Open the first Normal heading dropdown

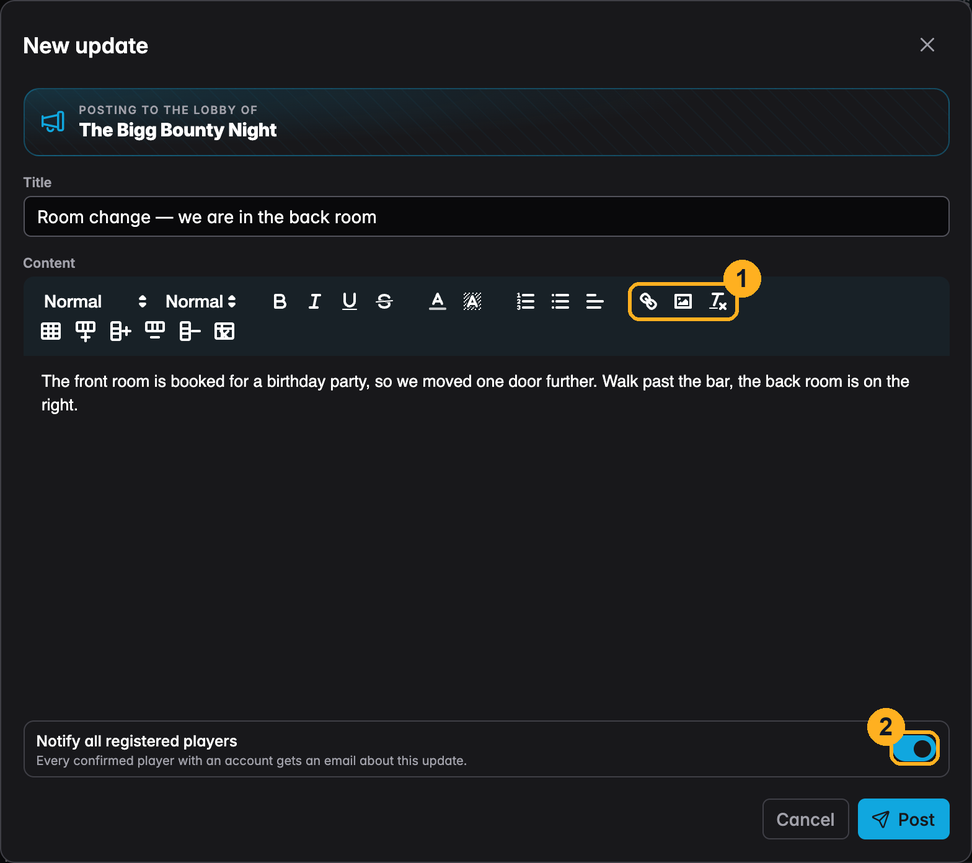95,301
